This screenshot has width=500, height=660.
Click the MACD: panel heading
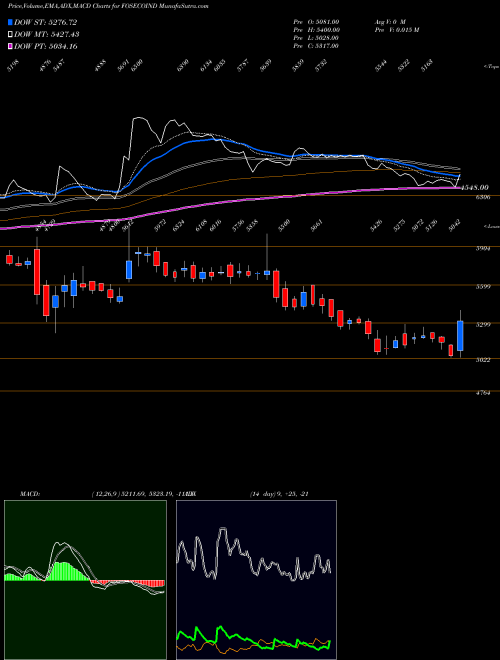pos(29,494)
